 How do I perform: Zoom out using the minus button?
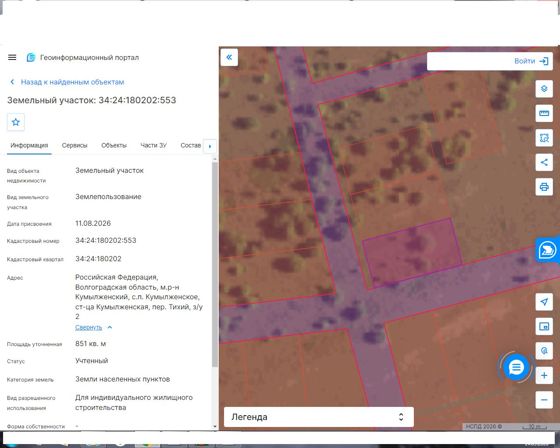click(x=544, y=400)
